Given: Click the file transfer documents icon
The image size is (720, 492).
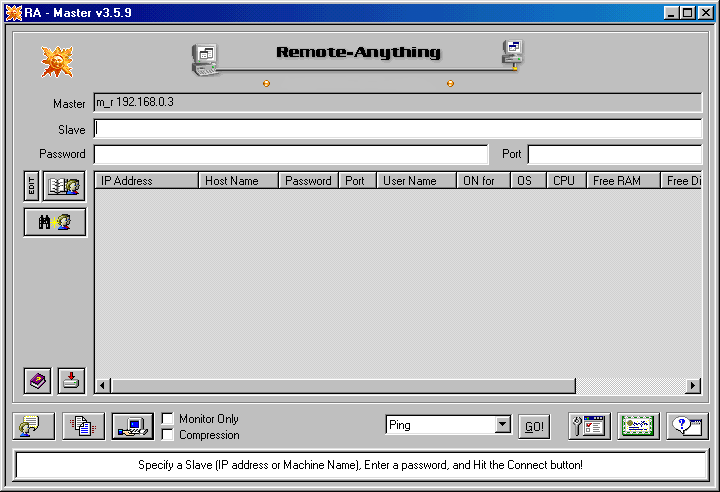Looking at the screenshot, I should click(x=83, y=426).
